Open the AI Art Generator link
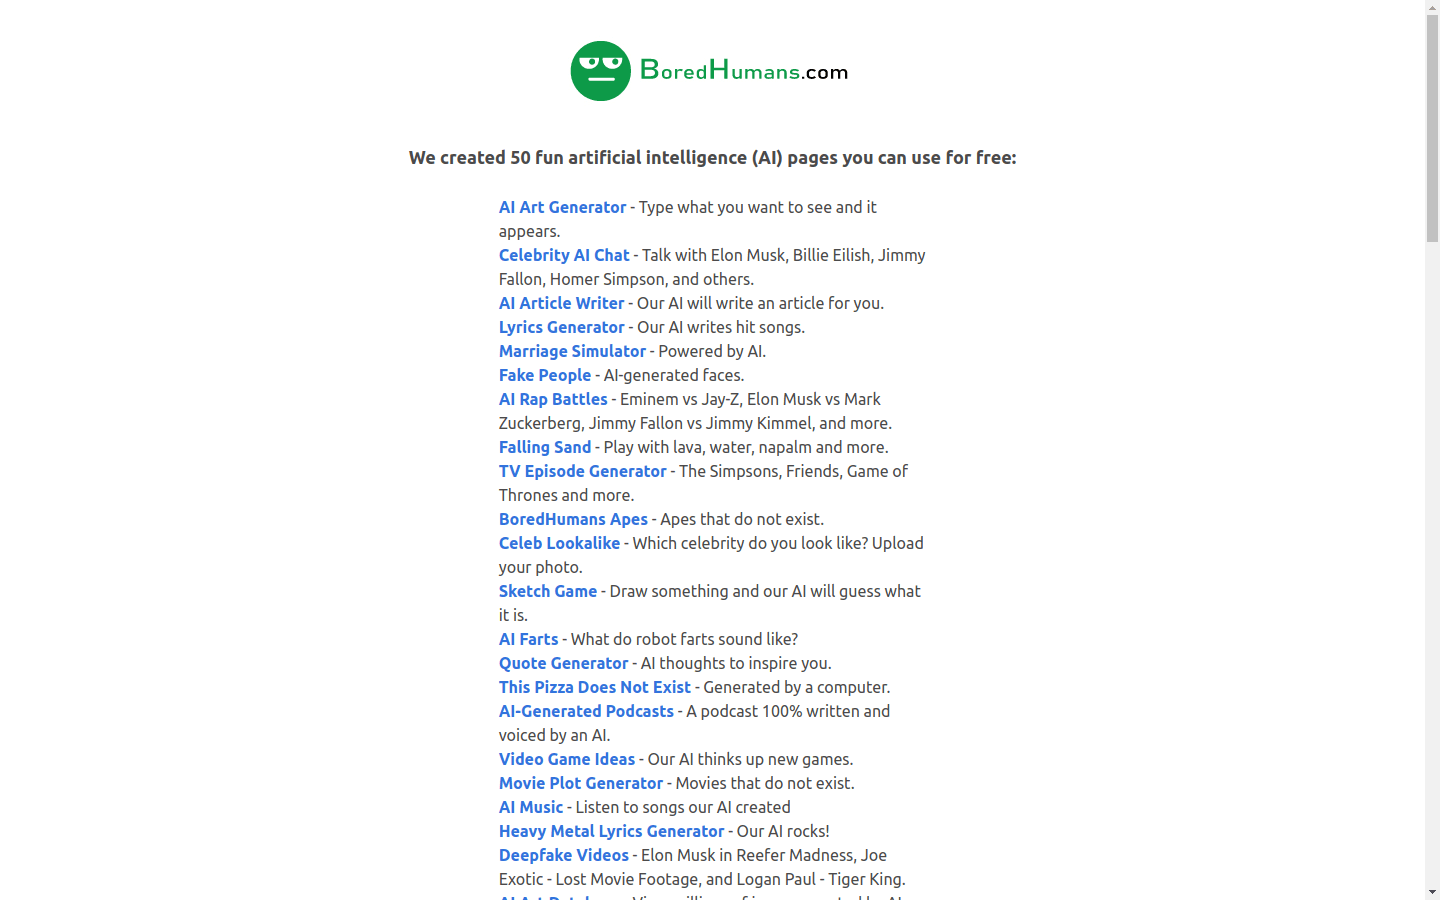The image size is (1440, 900). pos(562,207)
